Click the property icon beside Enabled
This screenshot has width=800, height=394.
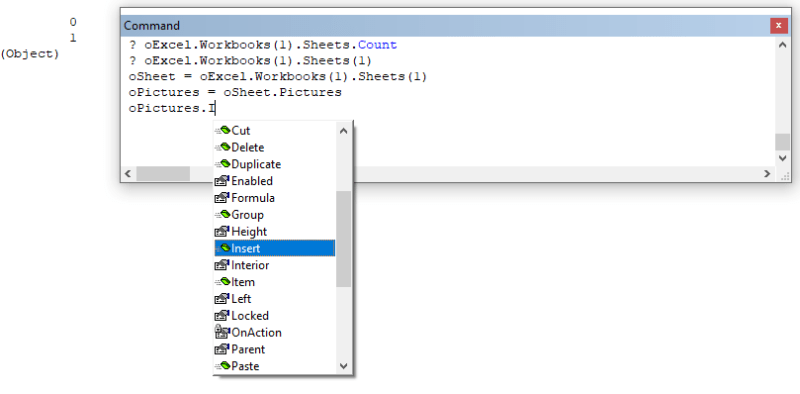point(222,181)
